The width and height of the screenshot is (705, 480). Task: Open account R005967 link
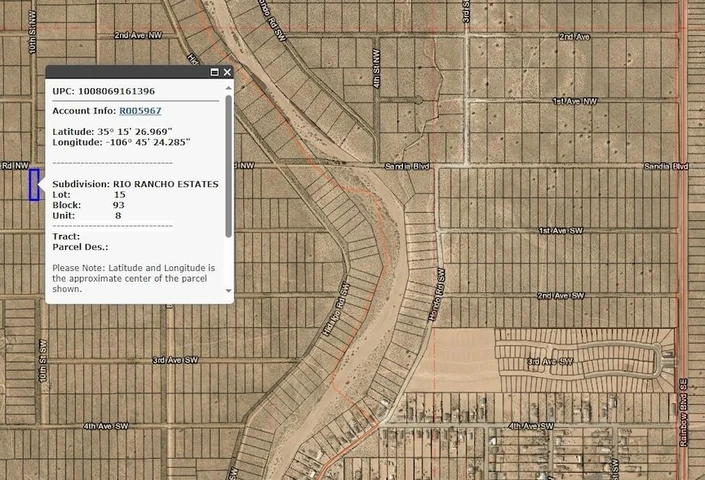pyautogui.click(x=140, y=111)
